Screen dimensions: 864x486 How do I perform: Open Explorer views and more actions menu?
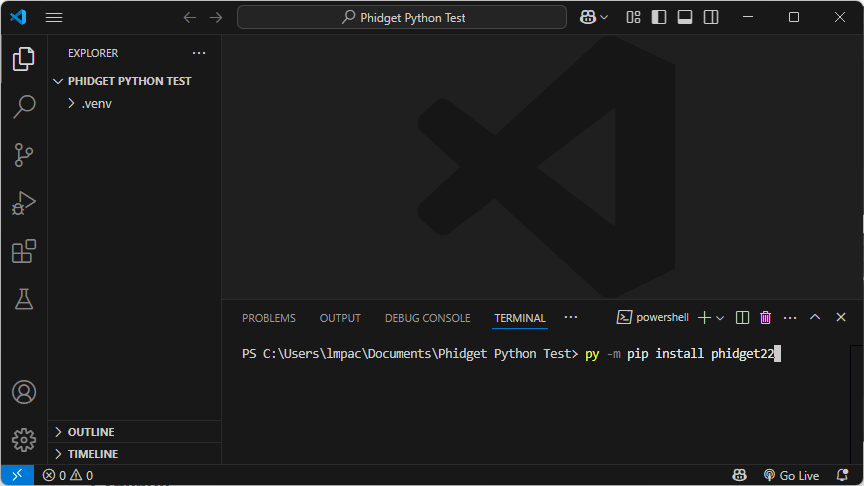(x=199, y=53)
